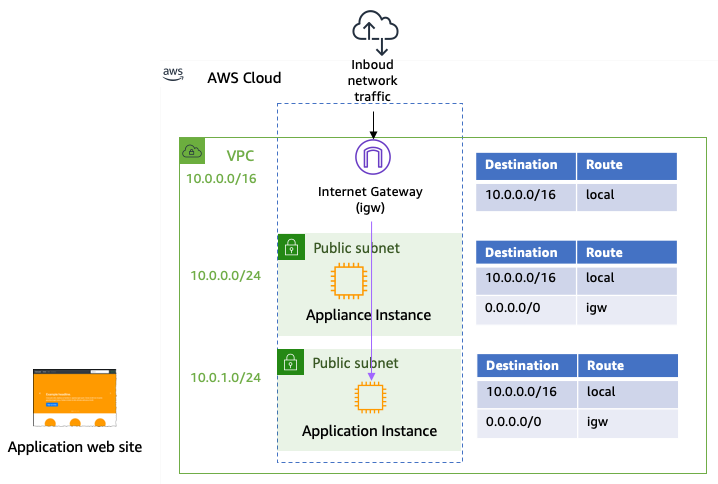
Task: Click the subnet CIDR 10.0.1.0/24 text
Action: (225, 378)
